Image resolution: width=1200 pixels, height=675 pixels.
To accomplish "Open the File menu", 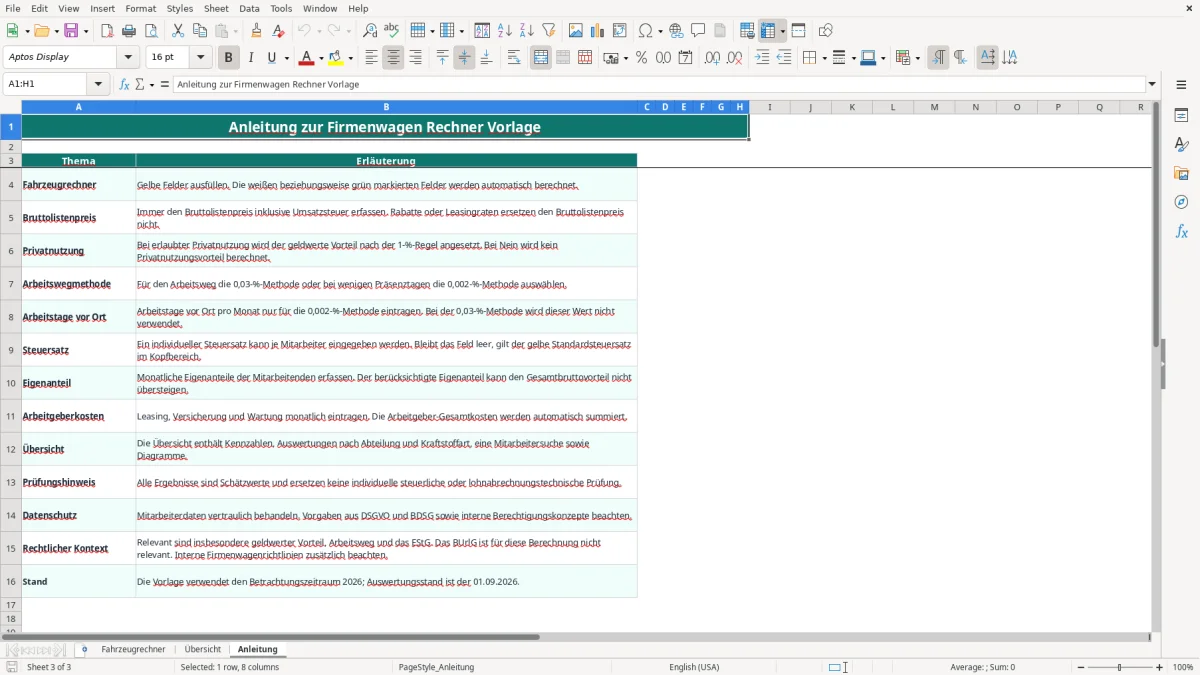I will click(x=12, y=8).
